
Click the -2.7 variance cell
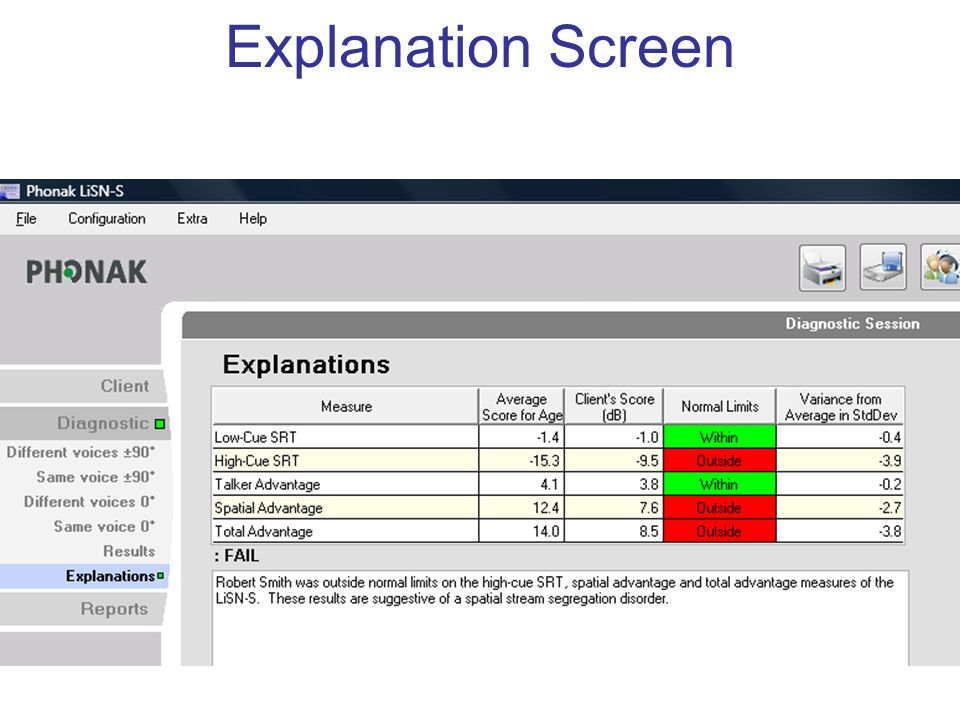[x=840, y=508]
